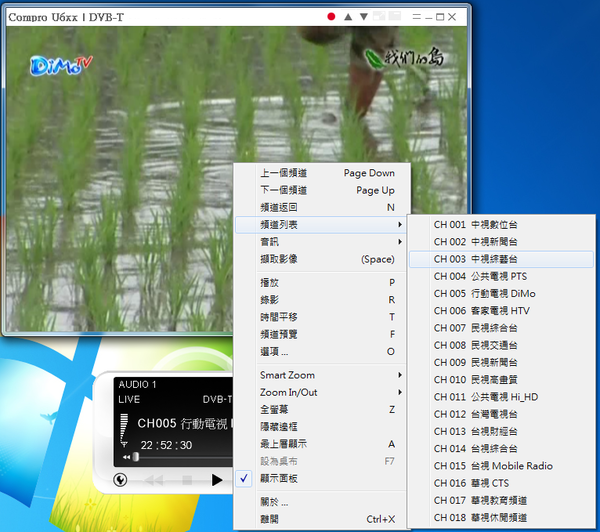Screen dimensions: 600x532
Task: Toggle 最上層顯示 menu entry
Action: 322,444
